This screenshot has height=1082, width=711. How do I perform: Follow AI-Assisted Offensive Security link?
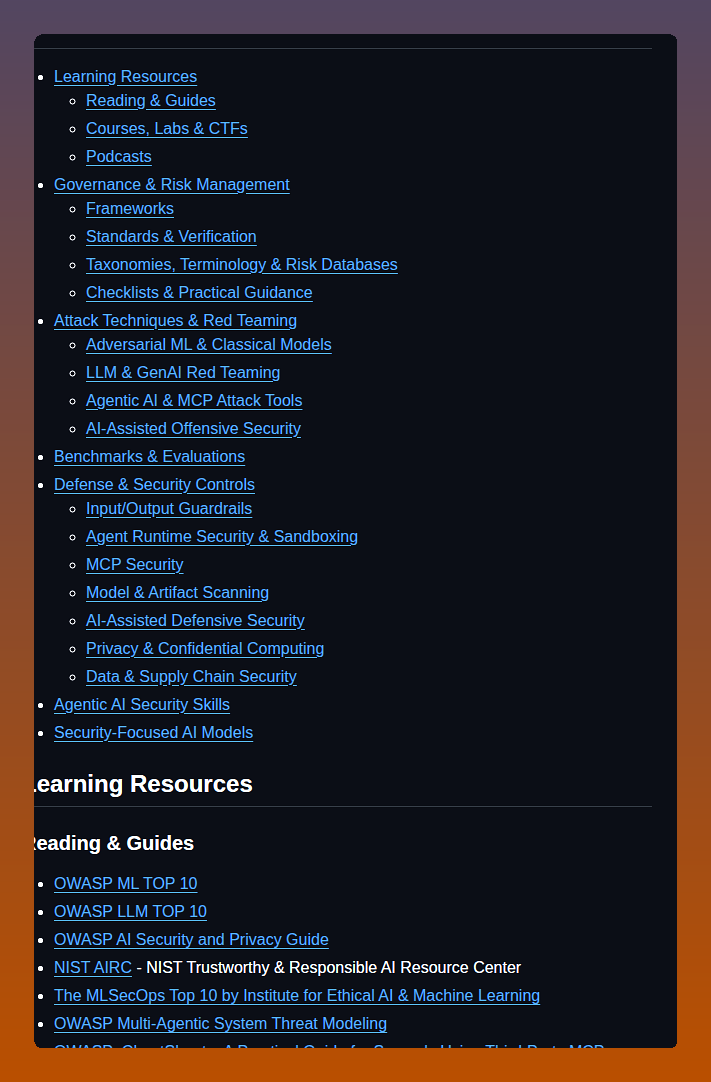193,429
